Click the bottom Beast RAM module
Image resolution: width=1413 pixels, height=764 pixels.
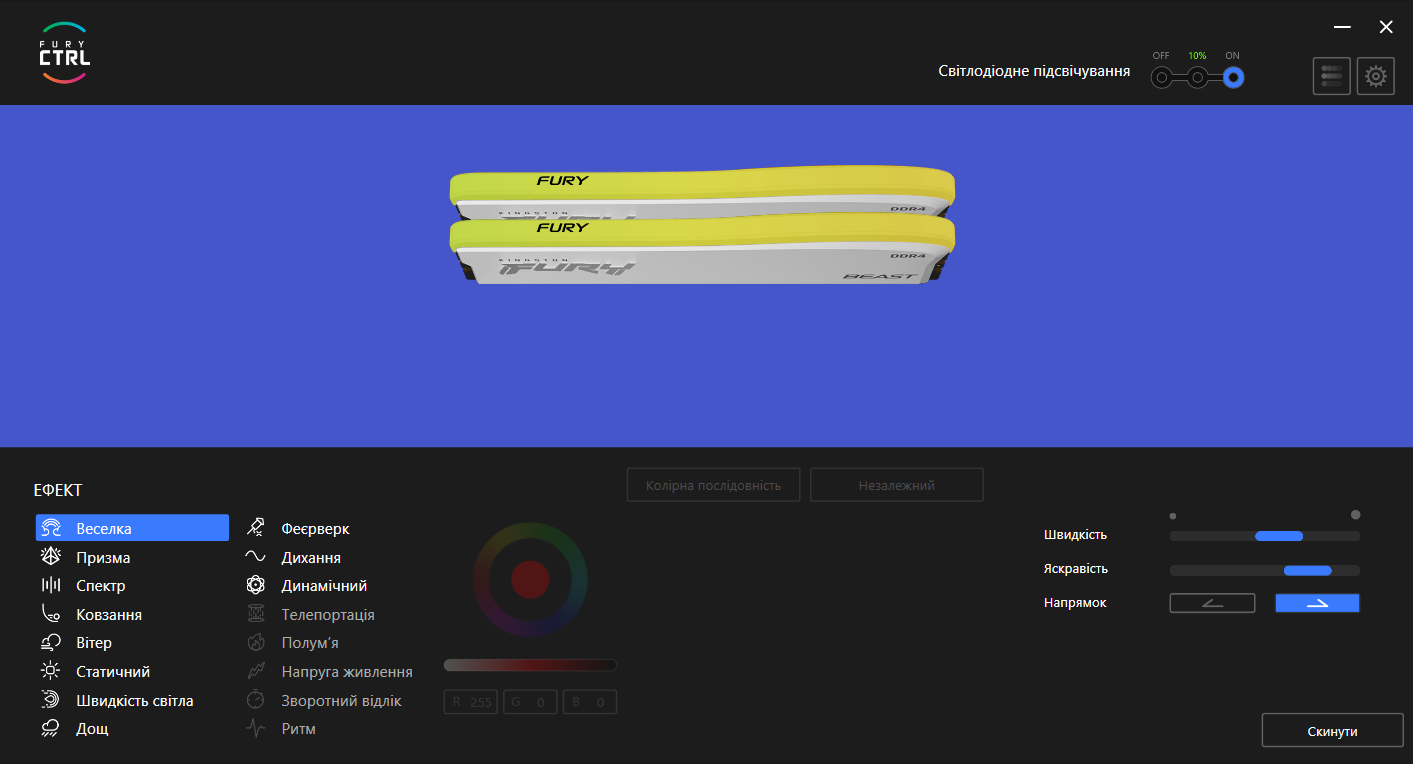[702, 250]
